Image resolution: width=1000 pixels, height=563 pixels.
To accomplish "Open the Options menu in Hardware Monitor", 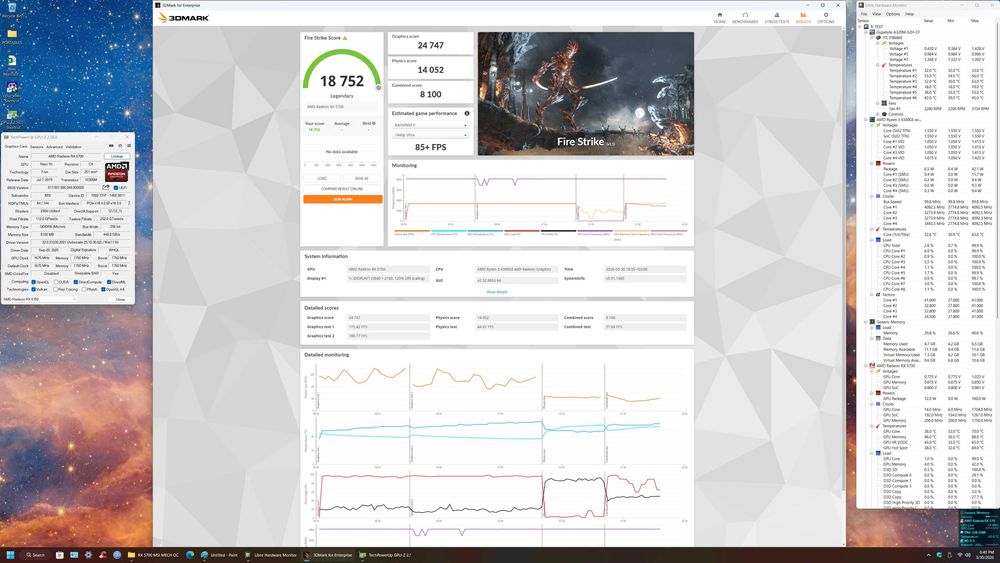I will (x=892, y=13).
